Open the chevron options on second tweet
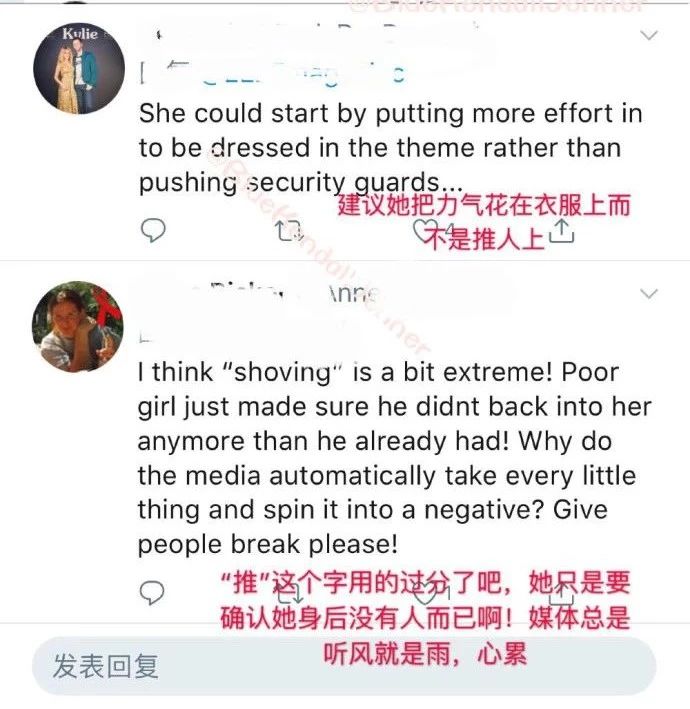 click(649, 294)
